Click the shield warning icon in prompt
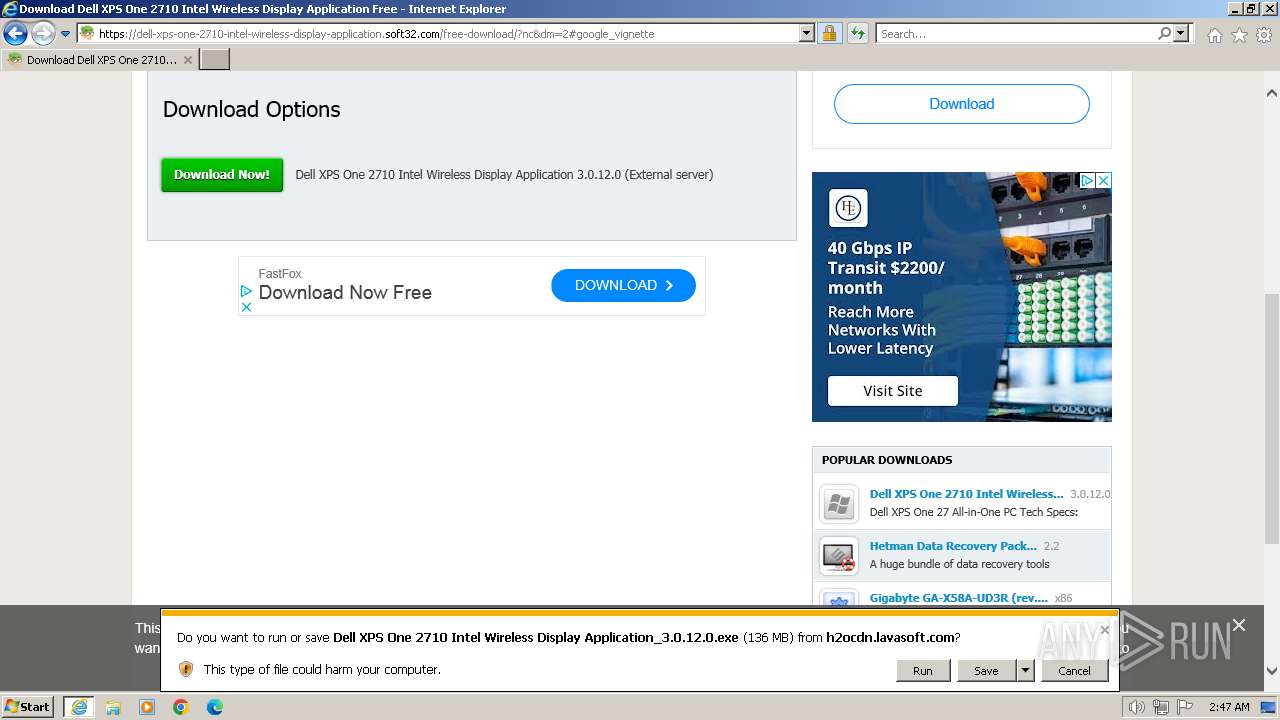1280x720 pixels. (x=186, y=669)
